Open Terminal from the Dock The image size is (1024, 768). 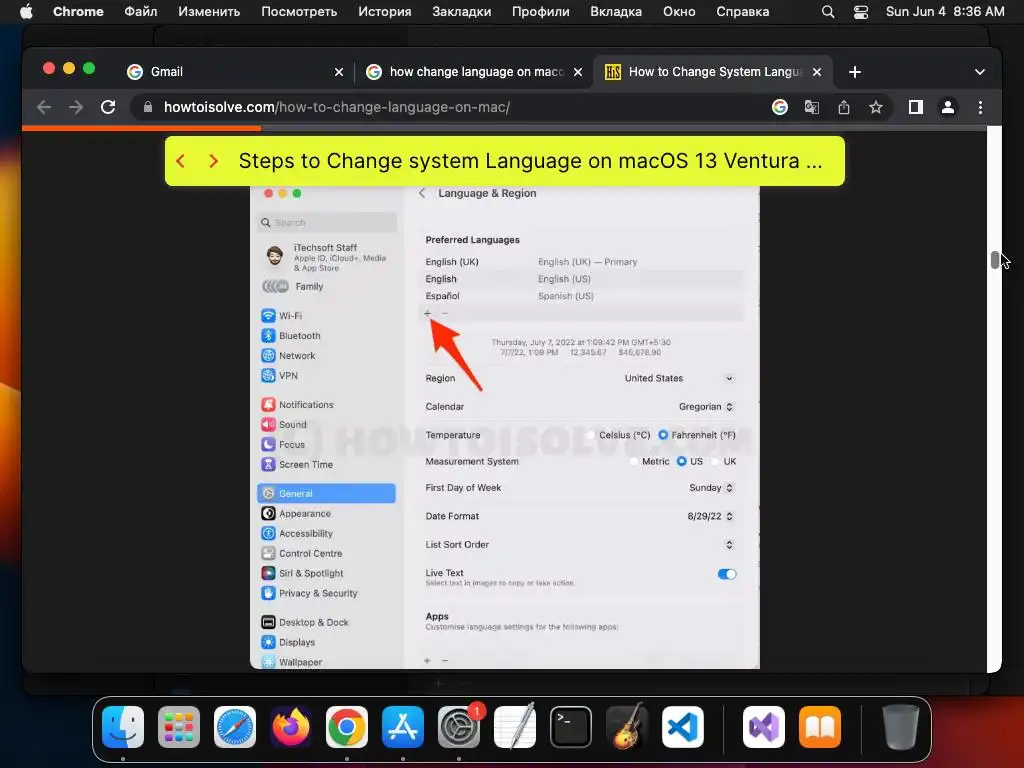coord(571,727)
